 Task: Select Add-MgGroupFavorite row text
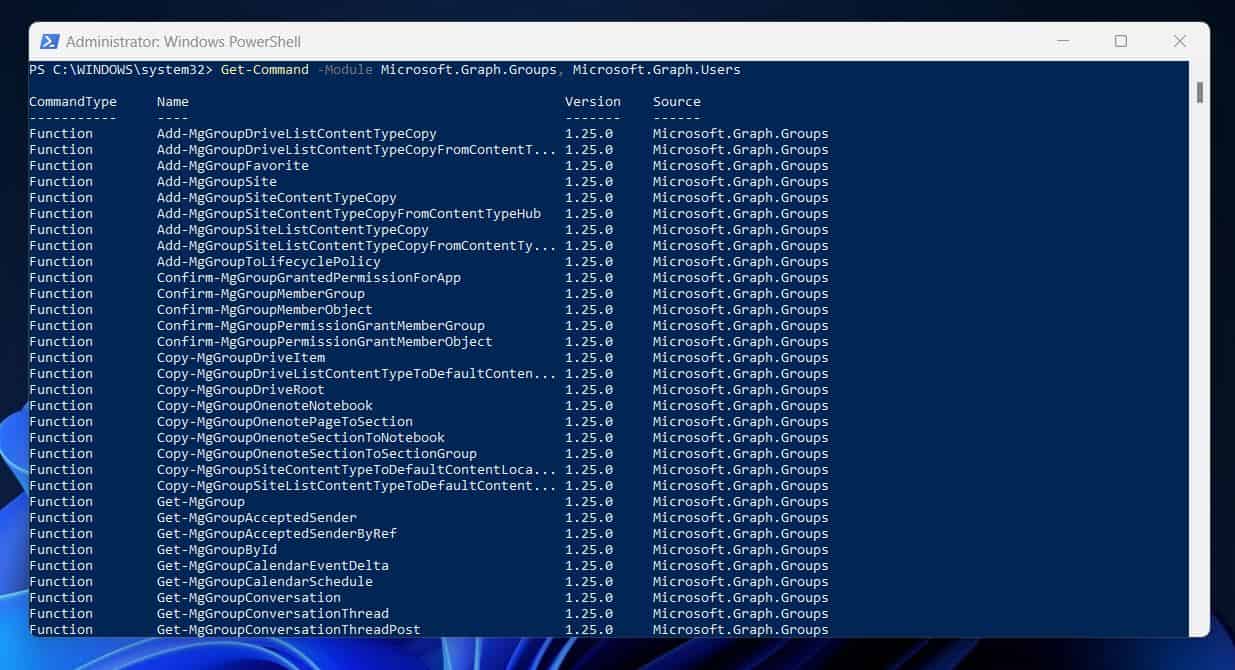[x=233, y=166]
